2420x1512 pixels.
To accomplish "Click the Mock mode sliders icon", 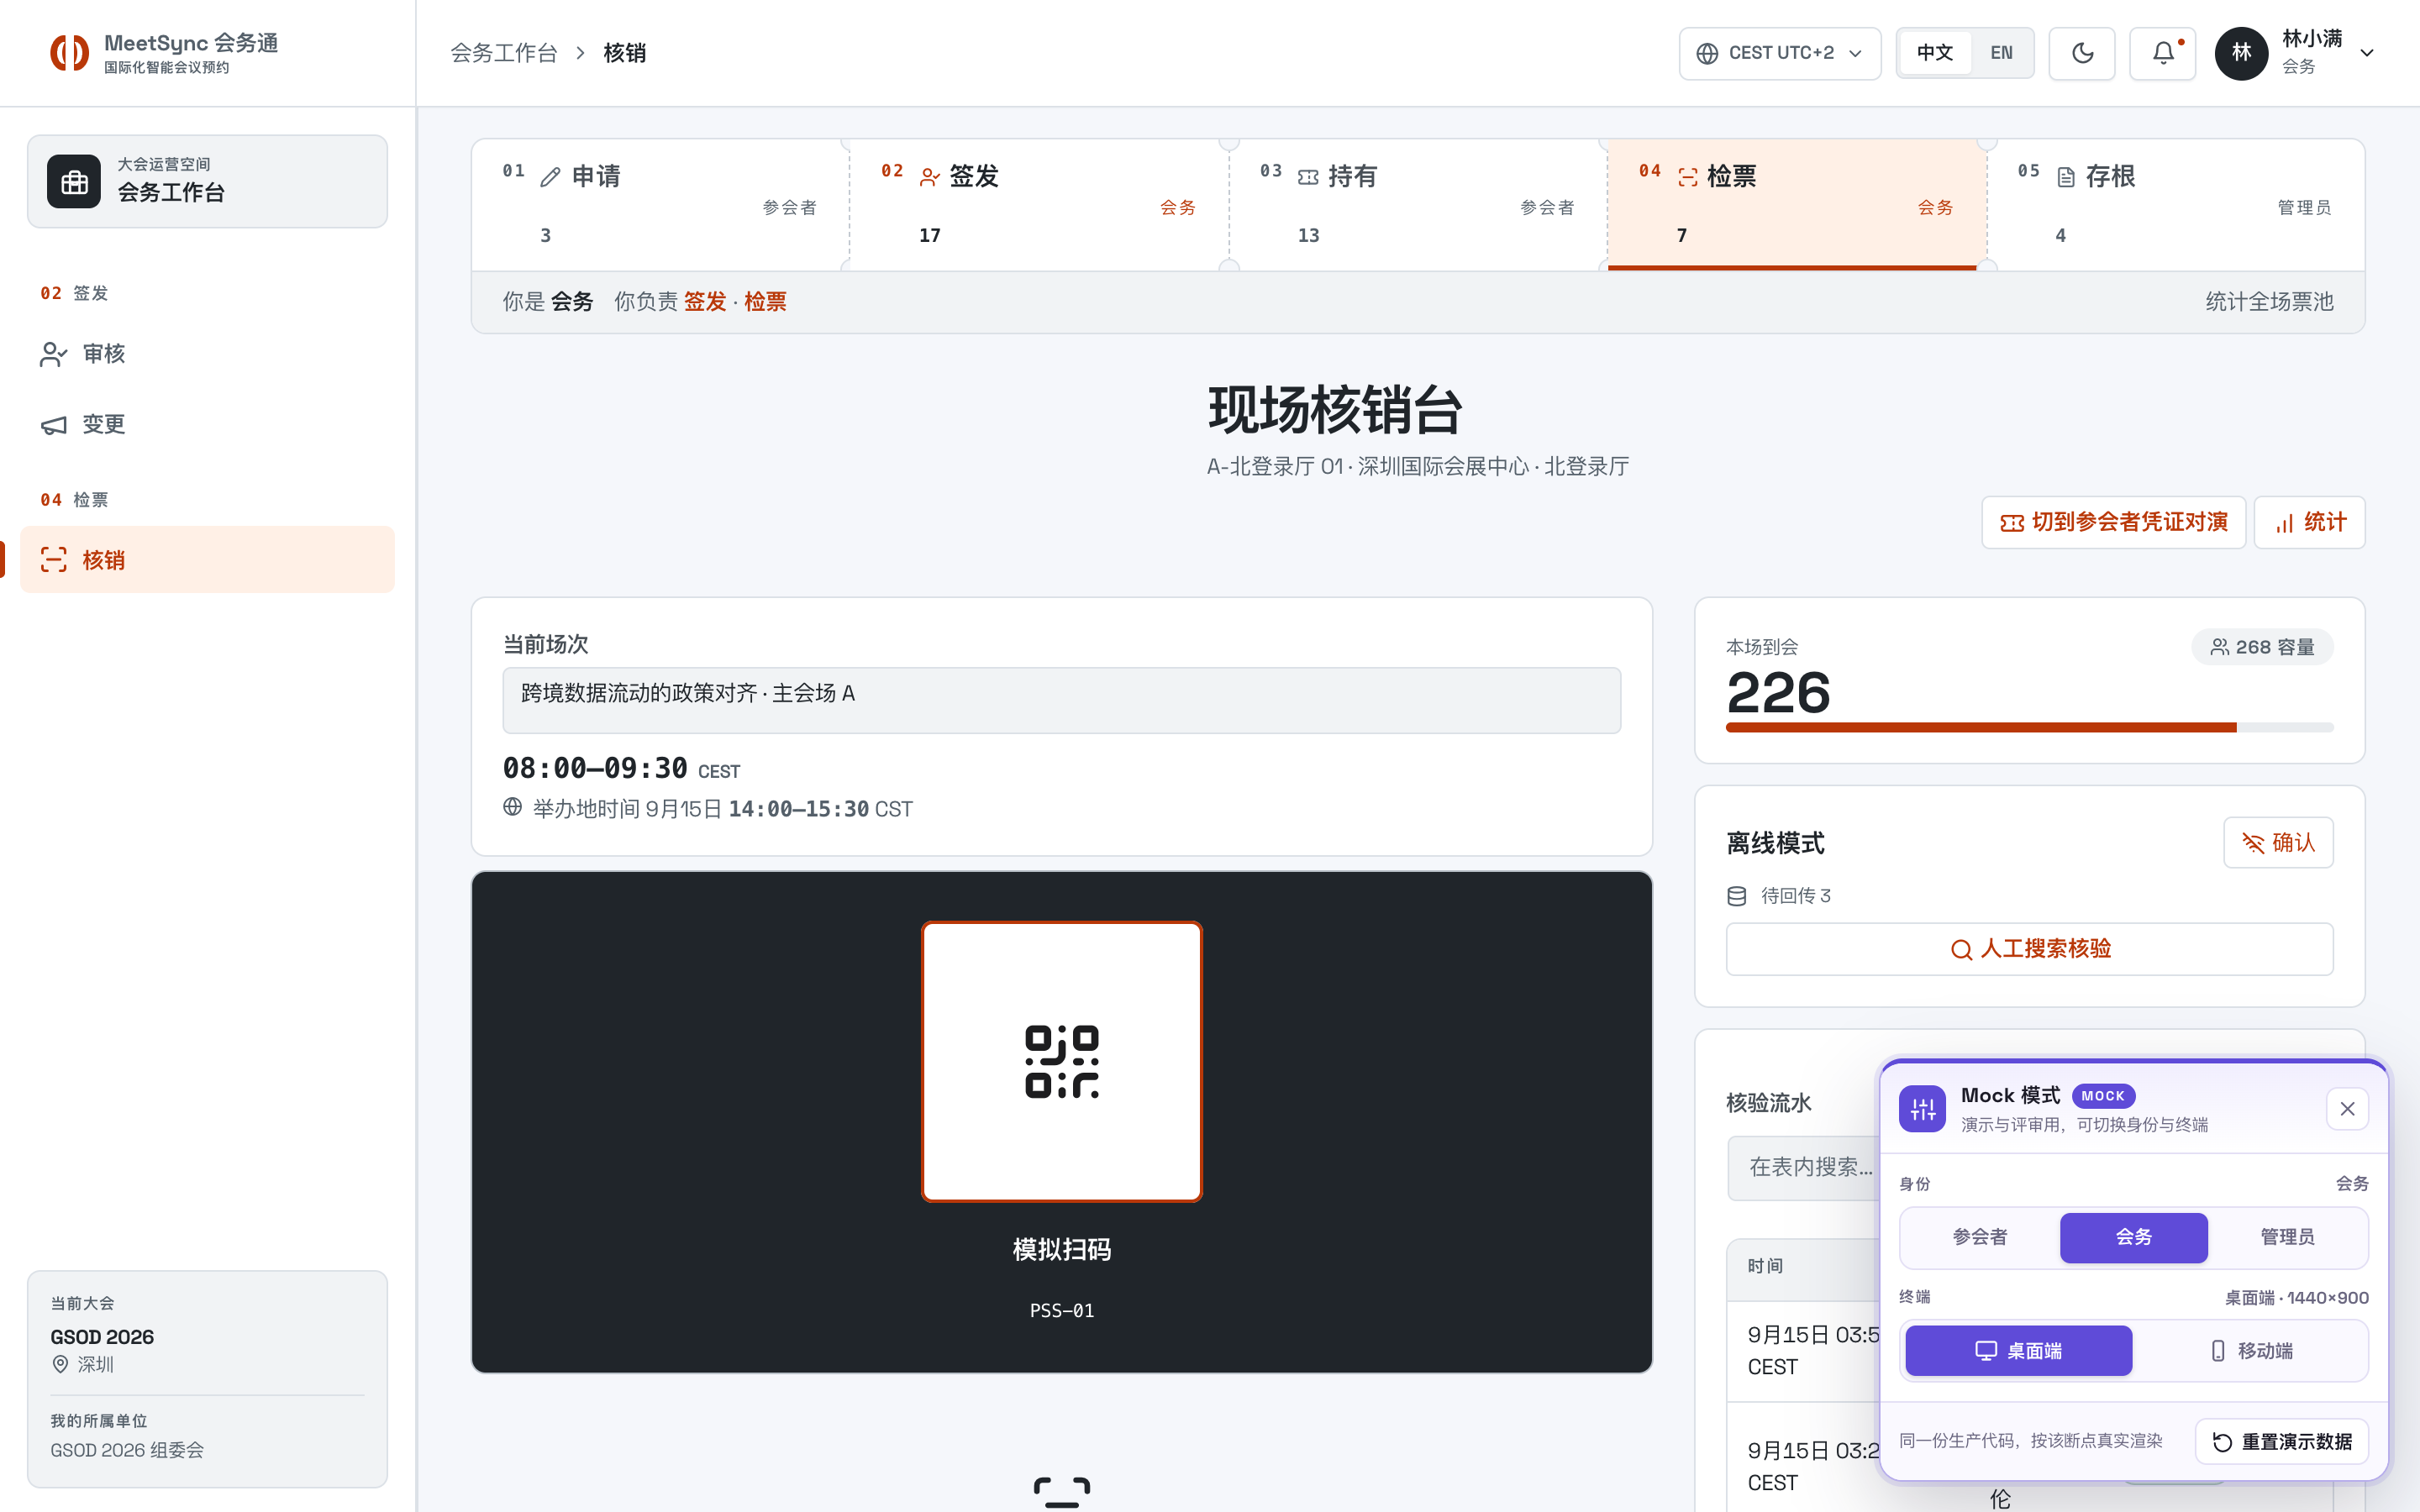I will tap(1922, 1108).
